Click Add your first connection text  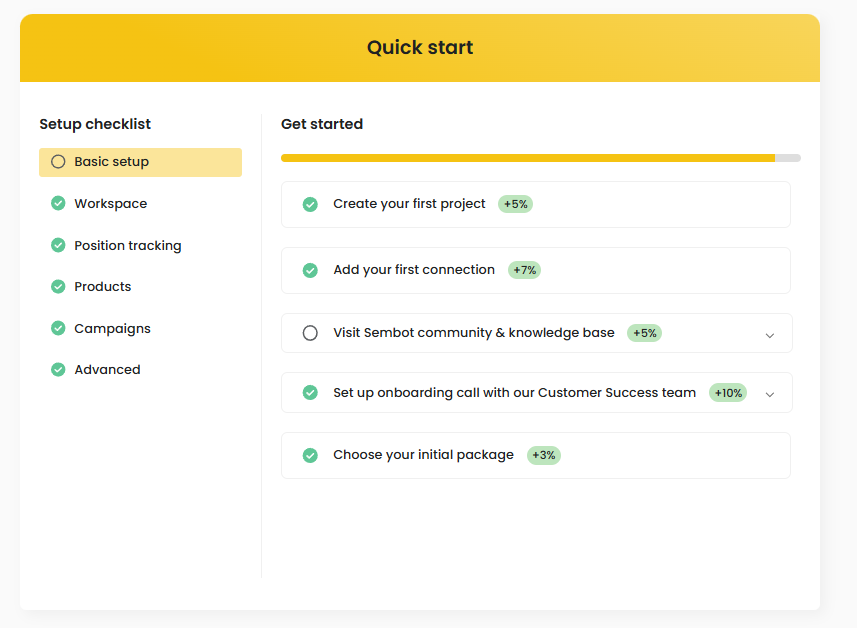414,270
